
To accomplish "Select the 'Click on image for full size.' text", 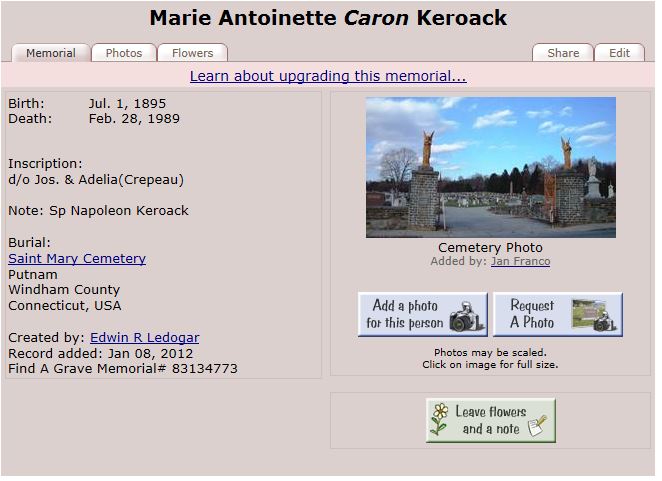I will coord(490,364).
